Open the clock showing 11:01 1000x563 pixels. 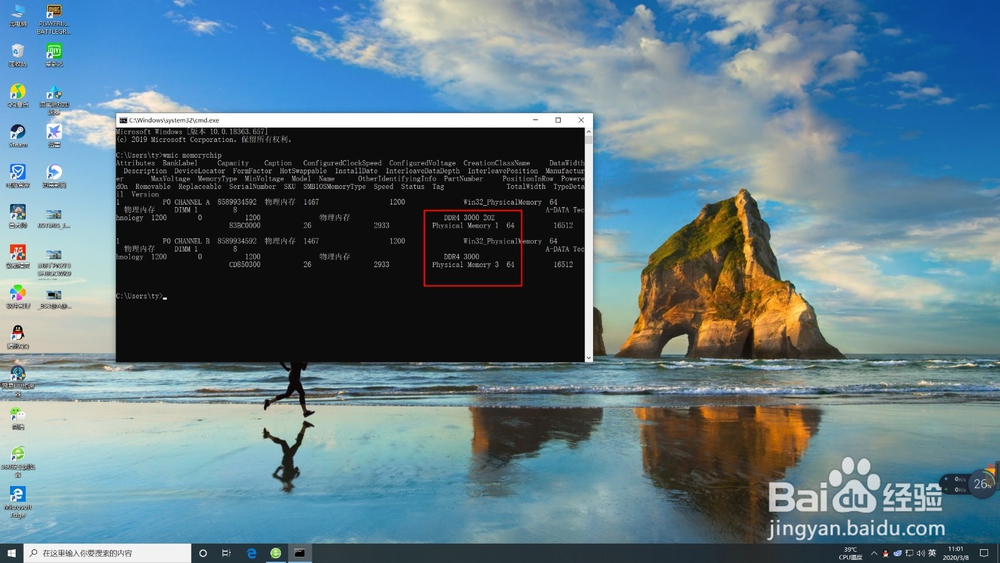click(955, 553)
